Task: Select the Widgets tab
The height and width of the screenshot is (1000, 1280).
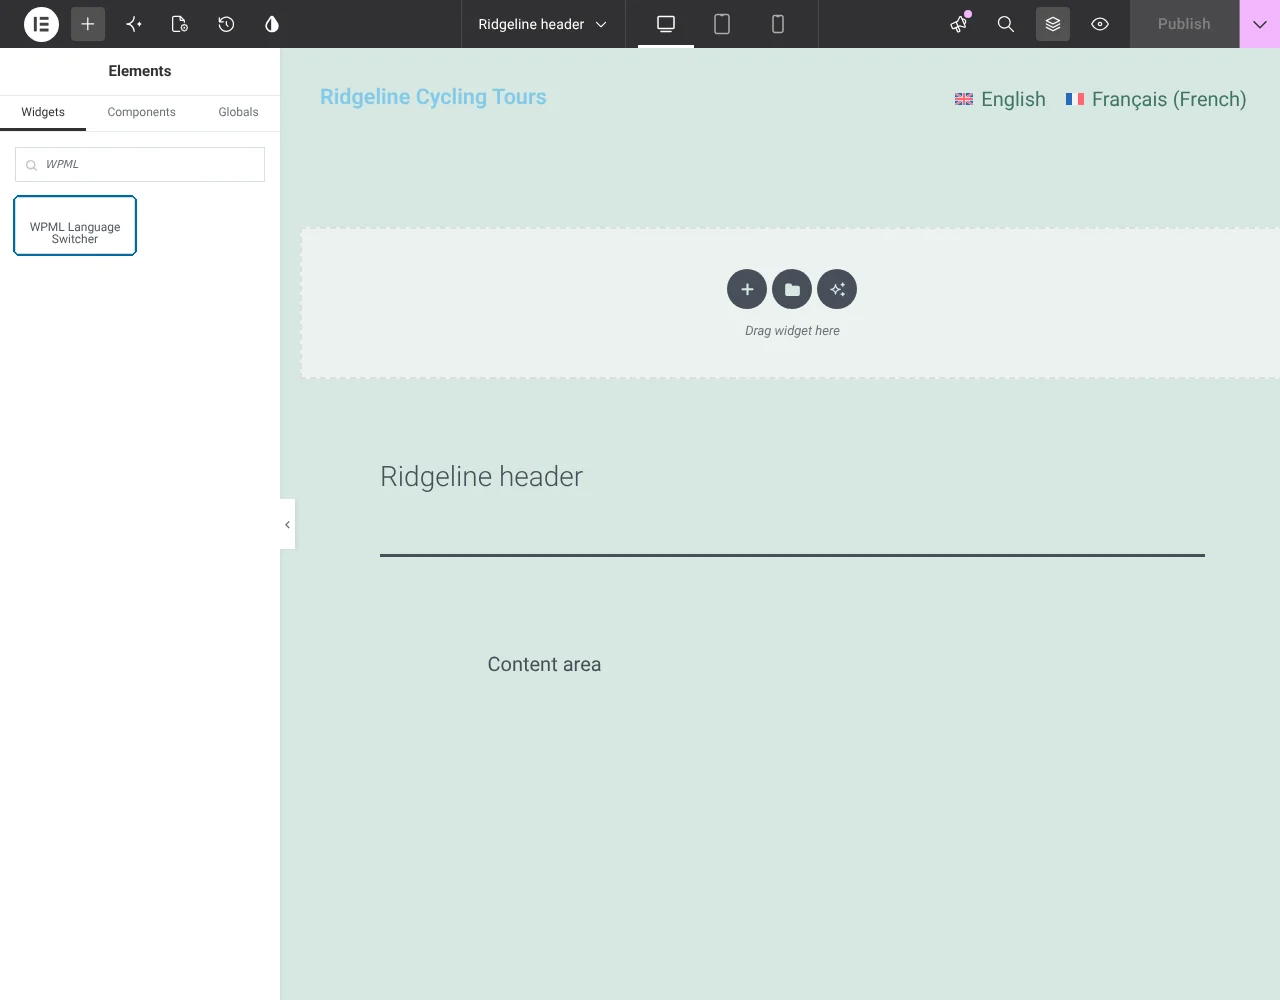Action: [x=43, y=112]
